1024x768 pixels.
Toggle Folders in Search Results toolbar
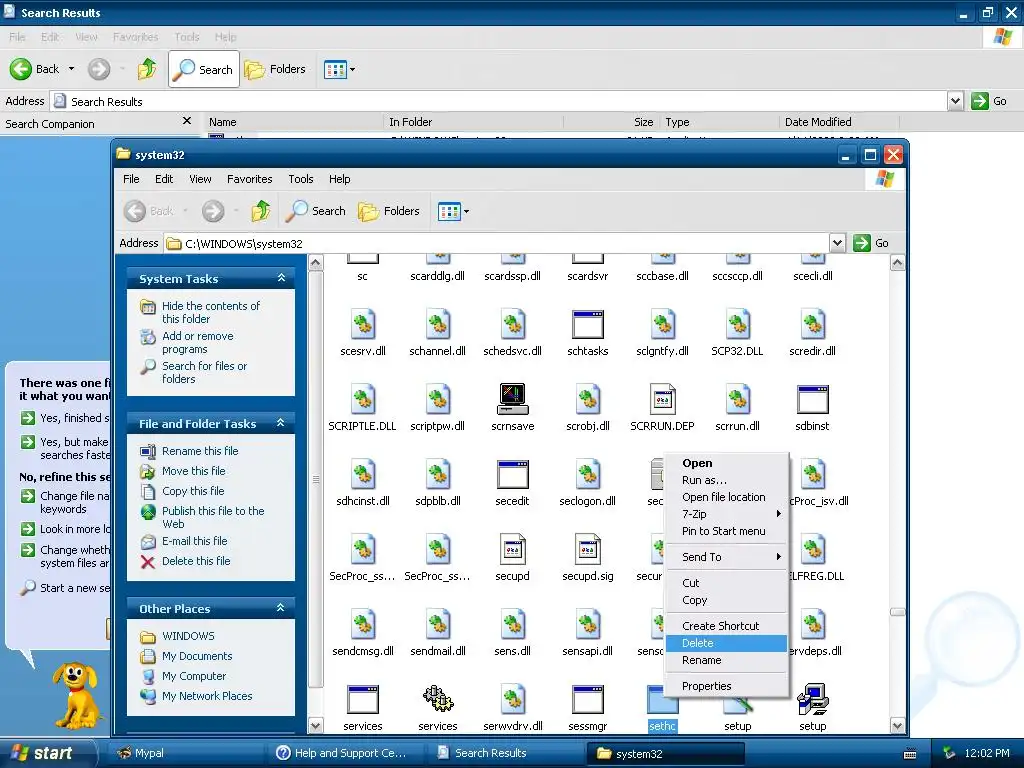274,69
